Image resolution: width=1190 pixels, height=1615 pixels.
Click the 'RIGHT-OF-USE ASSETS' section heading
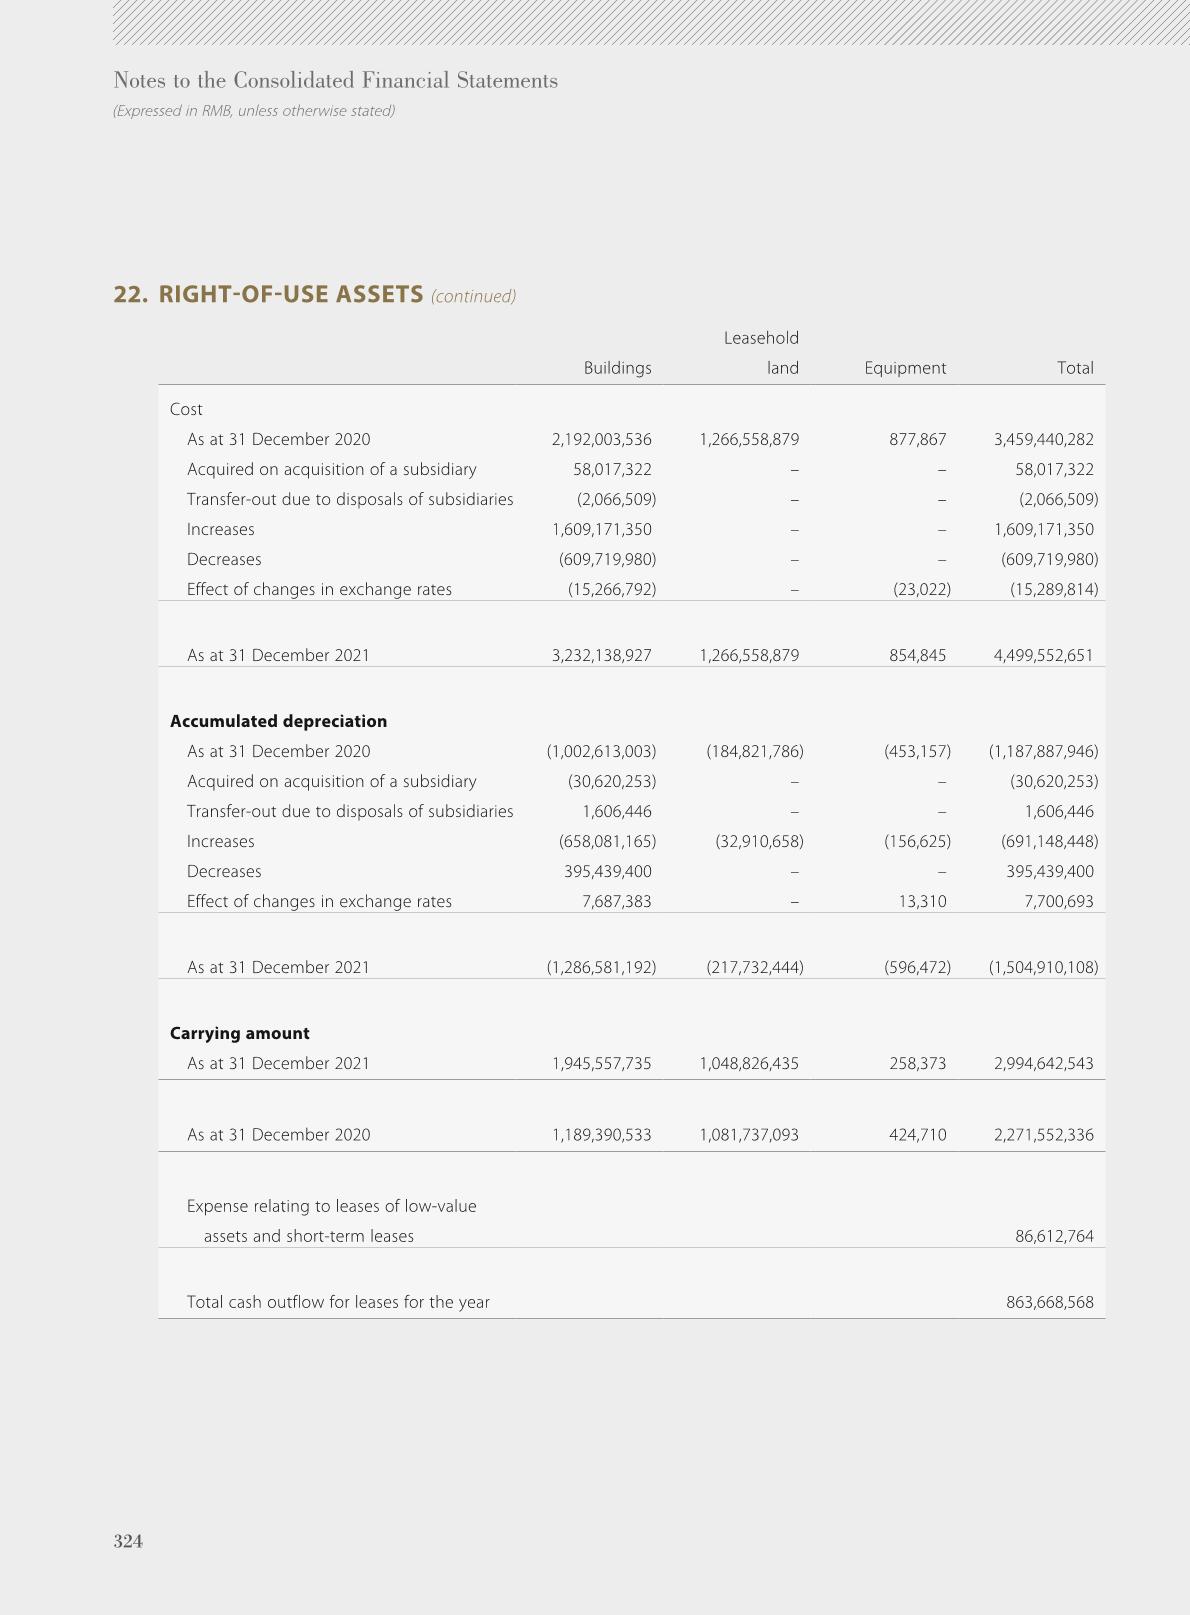(290, 294)
